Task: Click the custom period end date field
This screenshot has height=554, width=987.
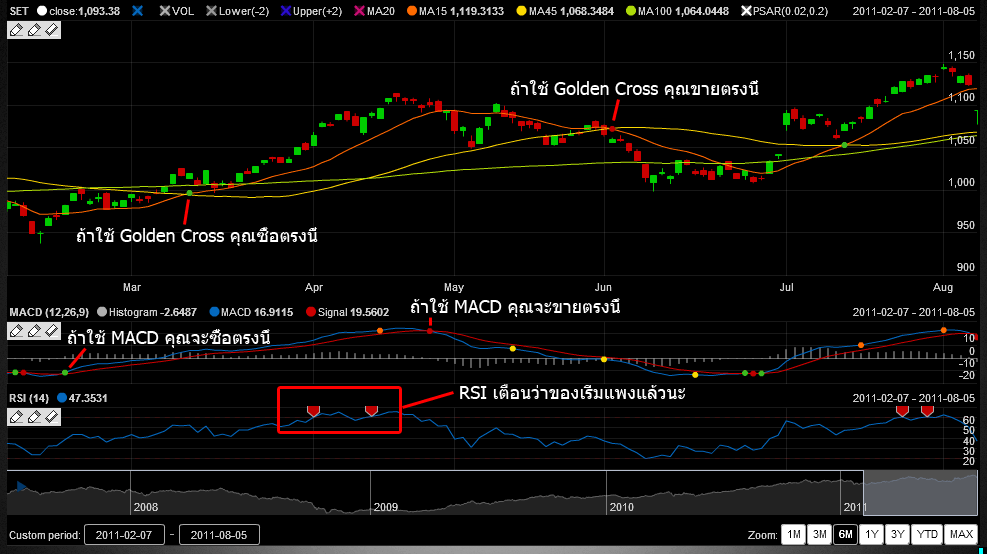Action: pyautogui.click(x=219, y=535)
